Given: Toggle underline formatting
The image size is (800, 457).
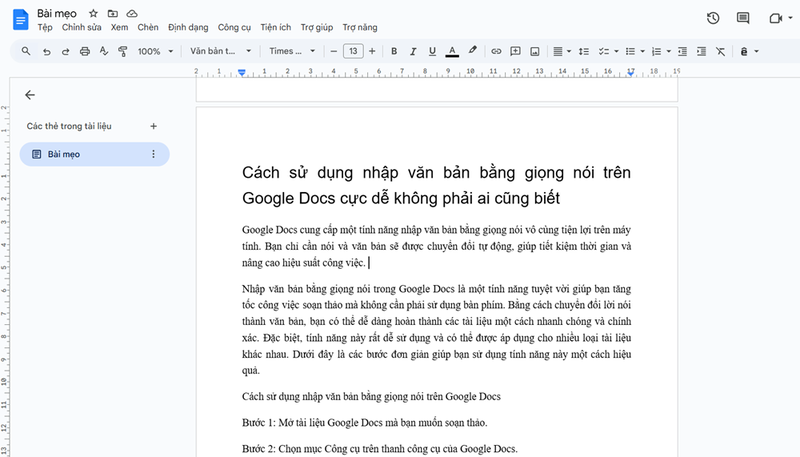Looking at the screenshot, I should [x=432, y=51].
